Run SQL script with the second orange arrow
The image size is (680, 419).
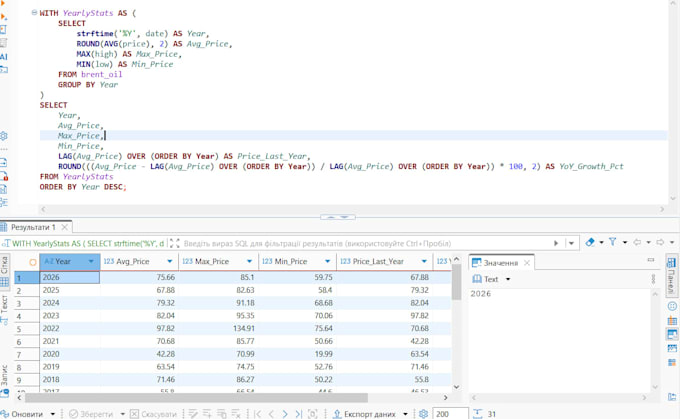3,16
